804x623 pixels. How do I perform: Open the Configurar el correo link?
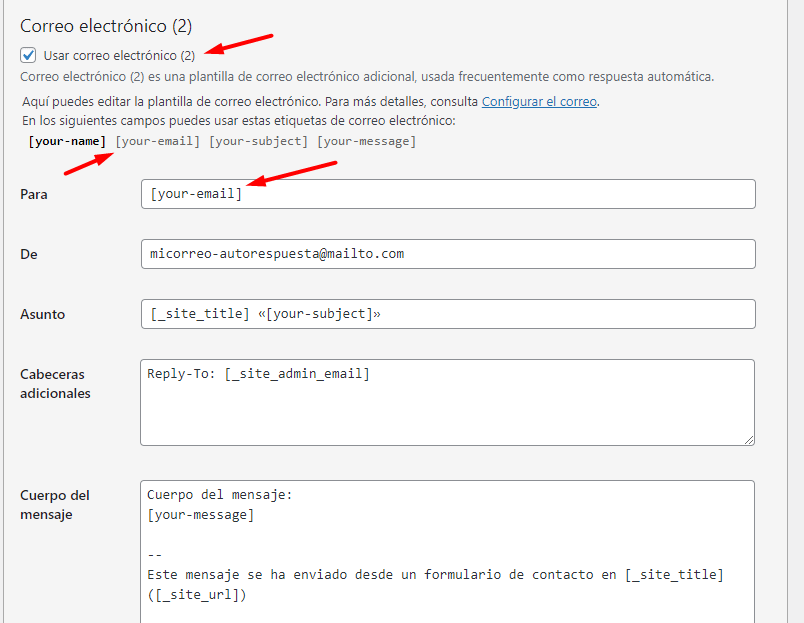click(539, 102)
